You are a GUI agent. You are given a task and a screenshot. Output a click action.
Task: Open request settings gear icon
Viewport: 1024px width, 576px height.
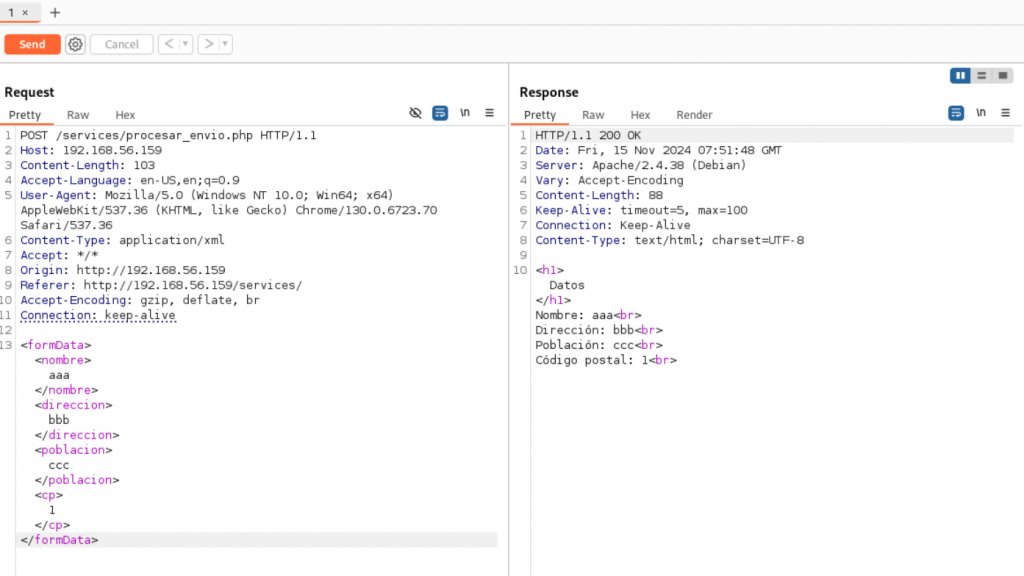[x=75, y=44]
